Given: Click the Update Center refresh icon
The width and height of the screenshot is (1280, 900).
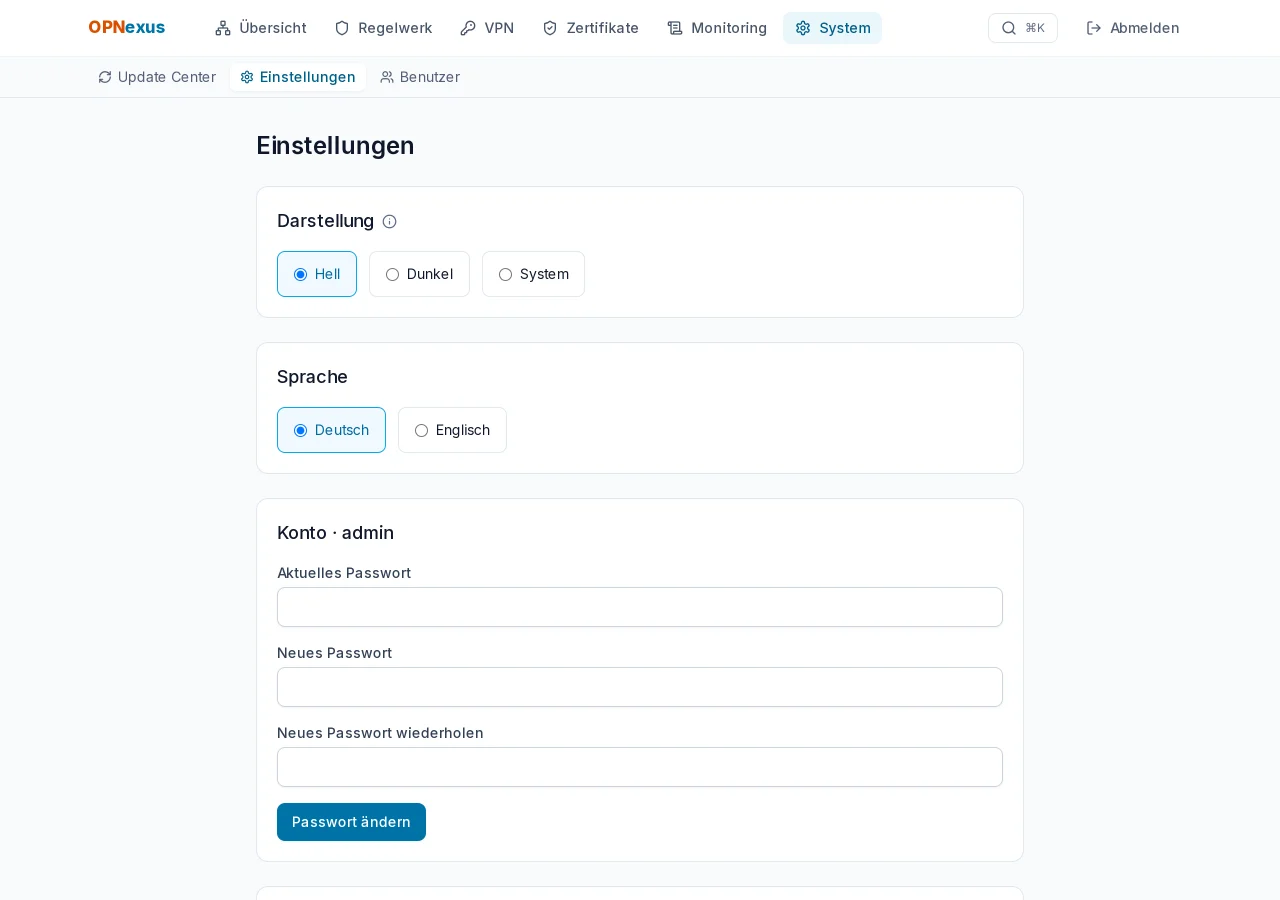Looking at the screenshot, I should pyautogui.click(x=105, y=77).
